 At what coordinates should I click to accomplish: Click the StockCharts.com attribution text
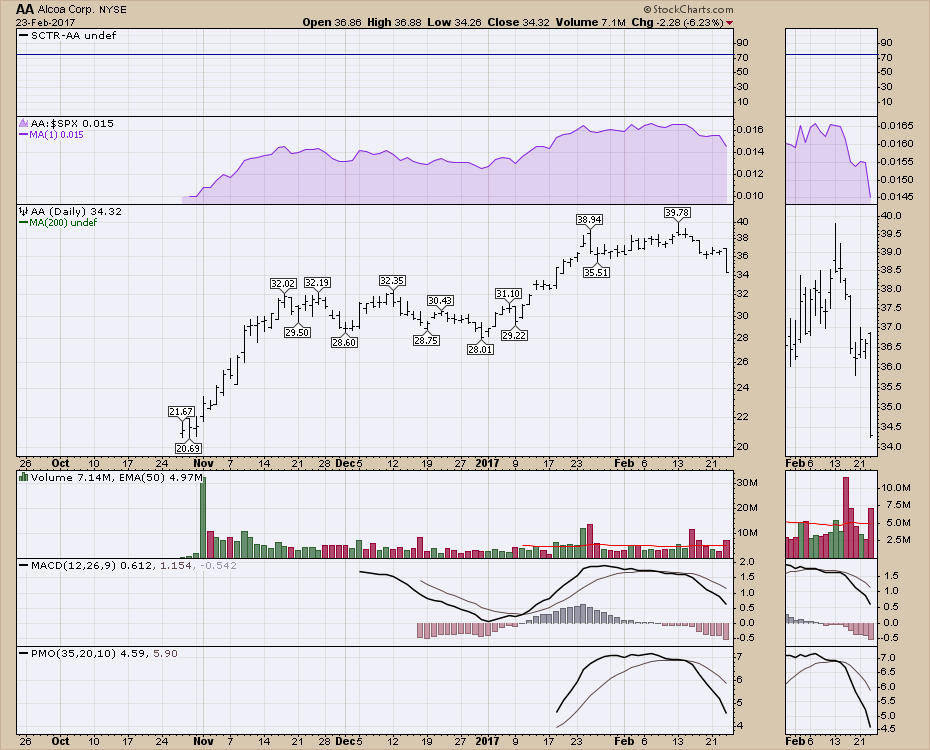[x=689, y=9]
